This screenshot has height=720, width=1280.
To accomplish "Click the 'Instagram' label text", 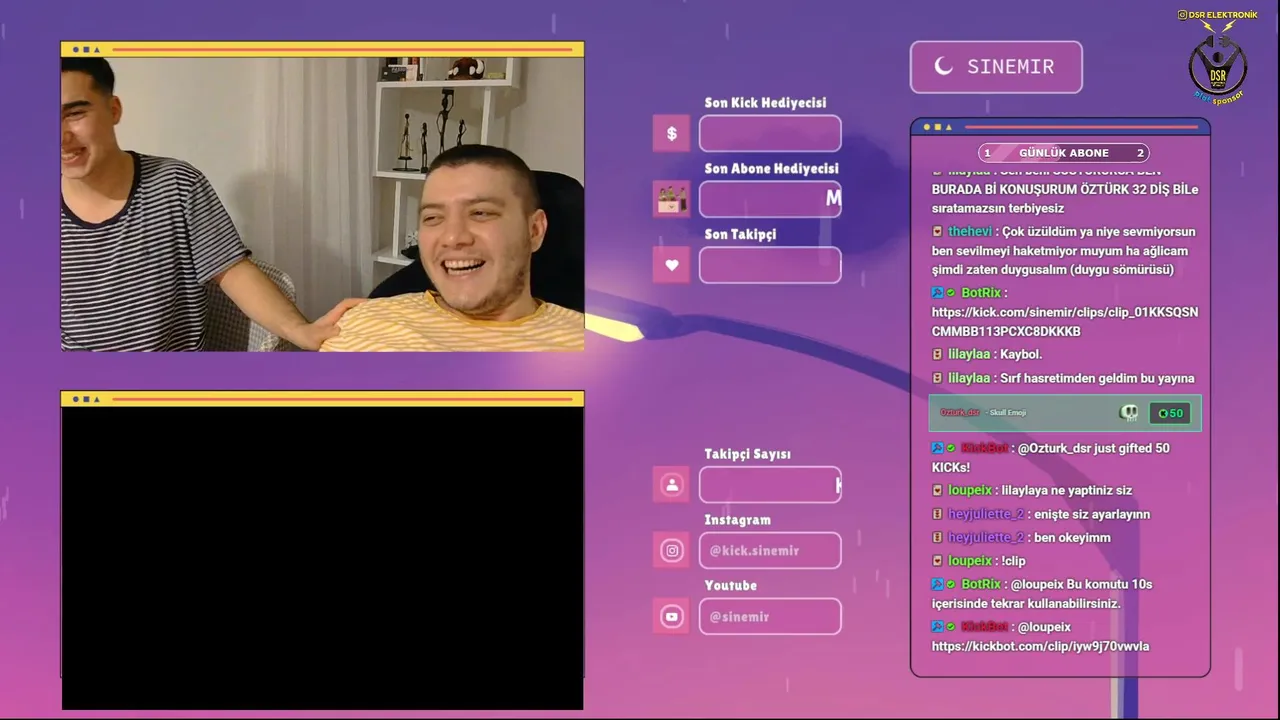I will click(737, 520).
